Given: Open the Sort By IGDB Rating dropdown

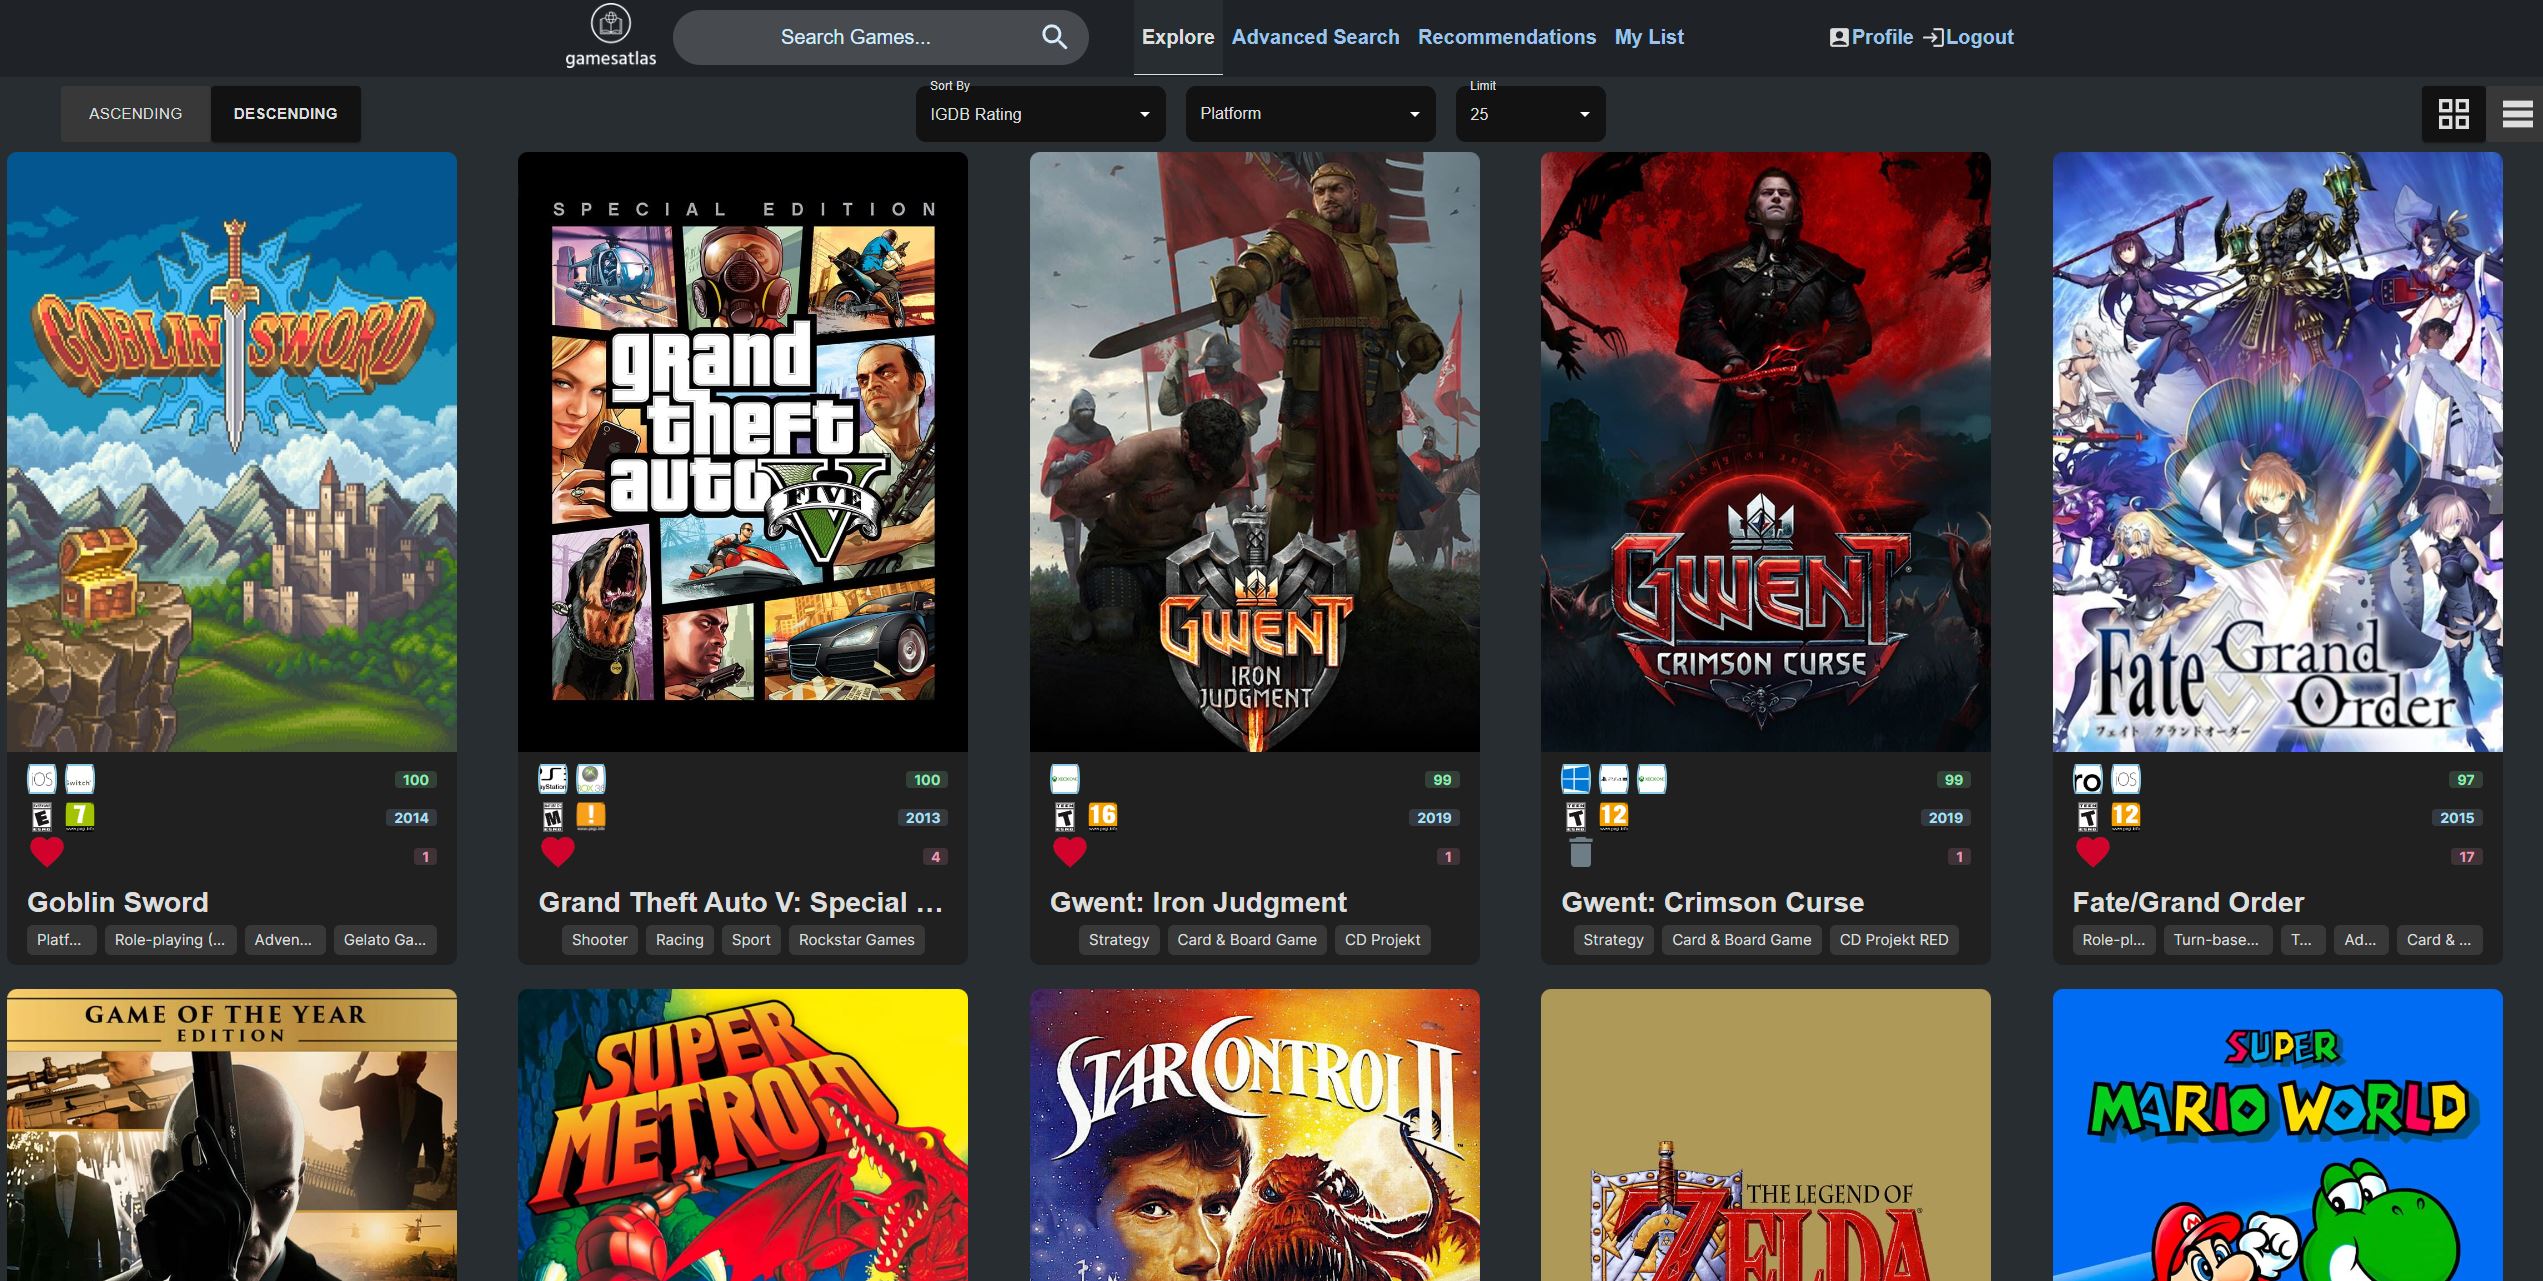Looking at the screenshot, I should coord(1040,114).
